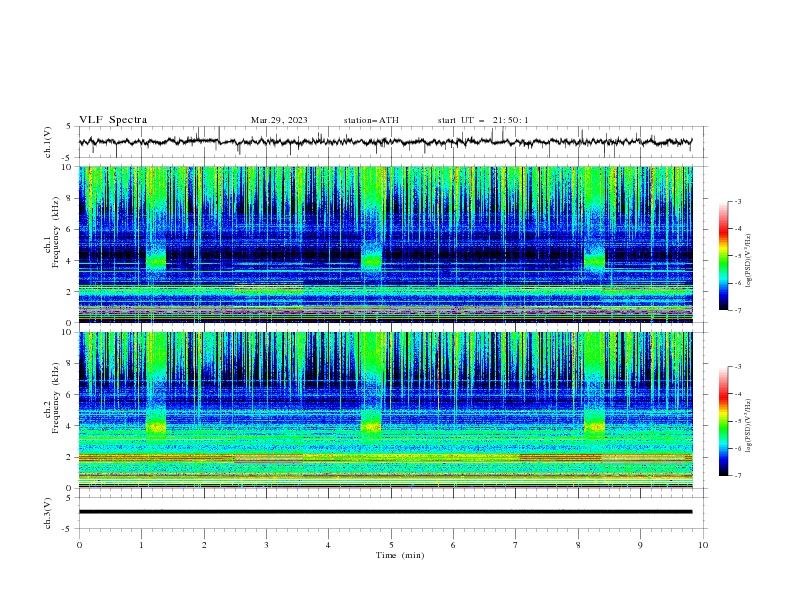The width and height of the screenshot is (792, 612).
Task: Click the time axis tick label '10'
Action: pyautogui.click(x=703, y=545)
